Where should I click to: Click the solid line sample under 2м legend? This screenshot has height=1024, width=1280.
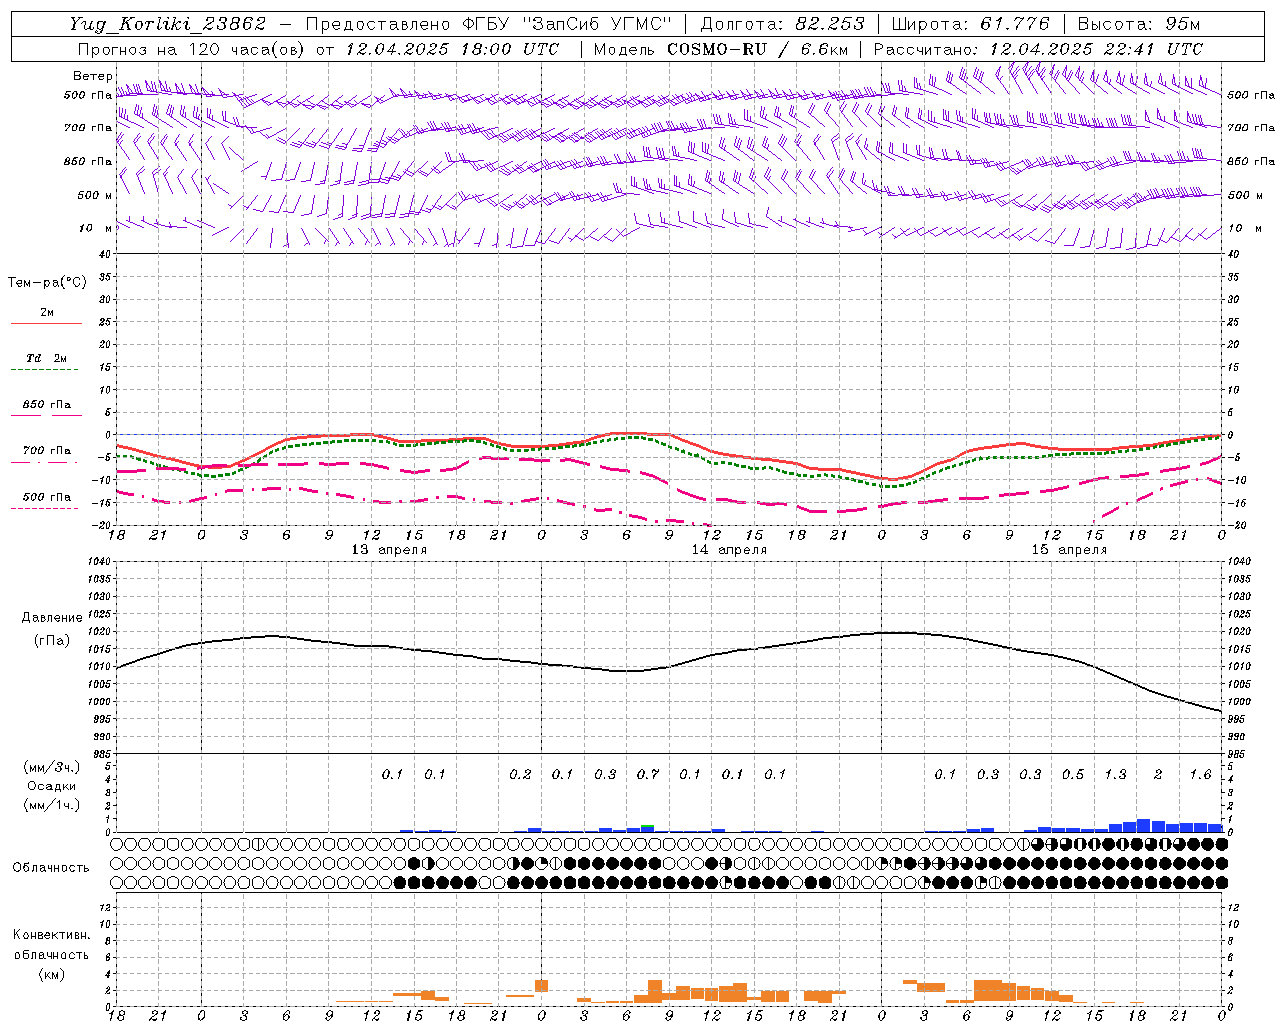pyautogui.click(x=47, y=324)
